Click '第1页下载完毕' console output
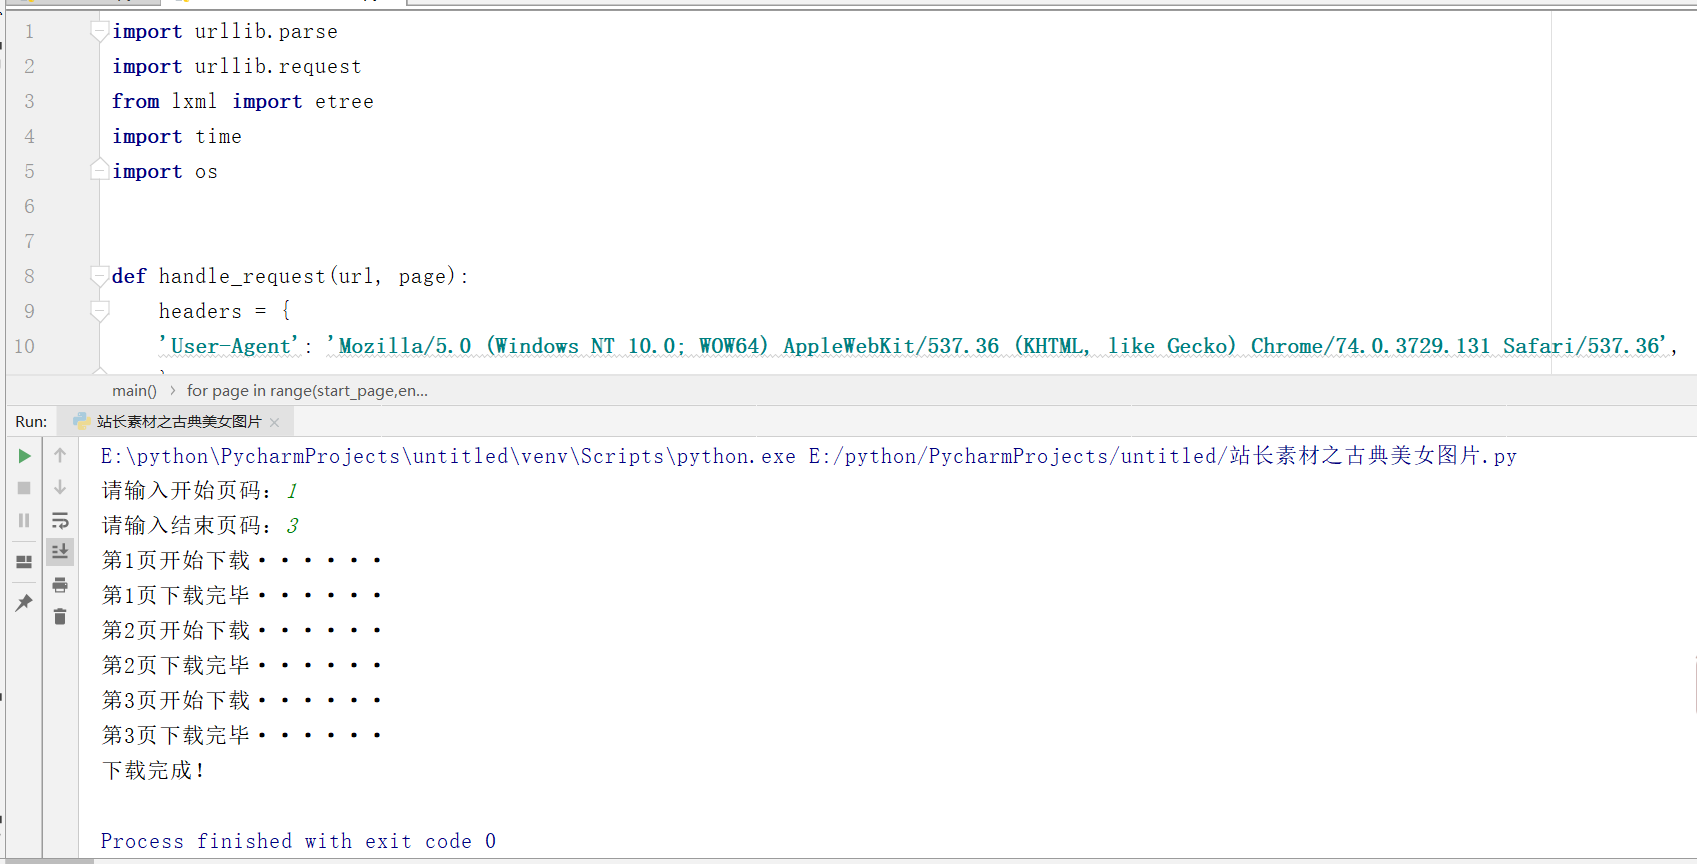 pos(242,596)
